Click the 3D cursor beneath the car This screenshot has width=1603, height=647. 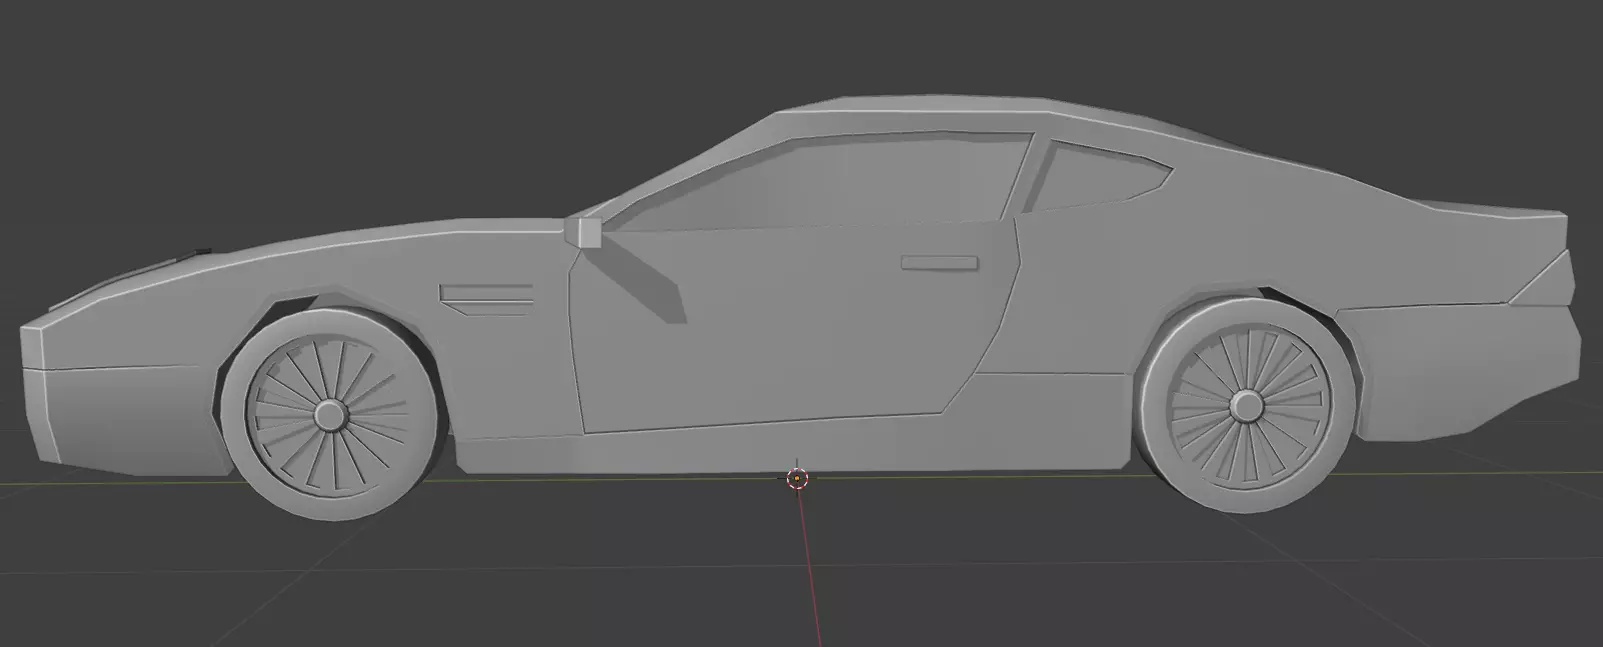796,478
